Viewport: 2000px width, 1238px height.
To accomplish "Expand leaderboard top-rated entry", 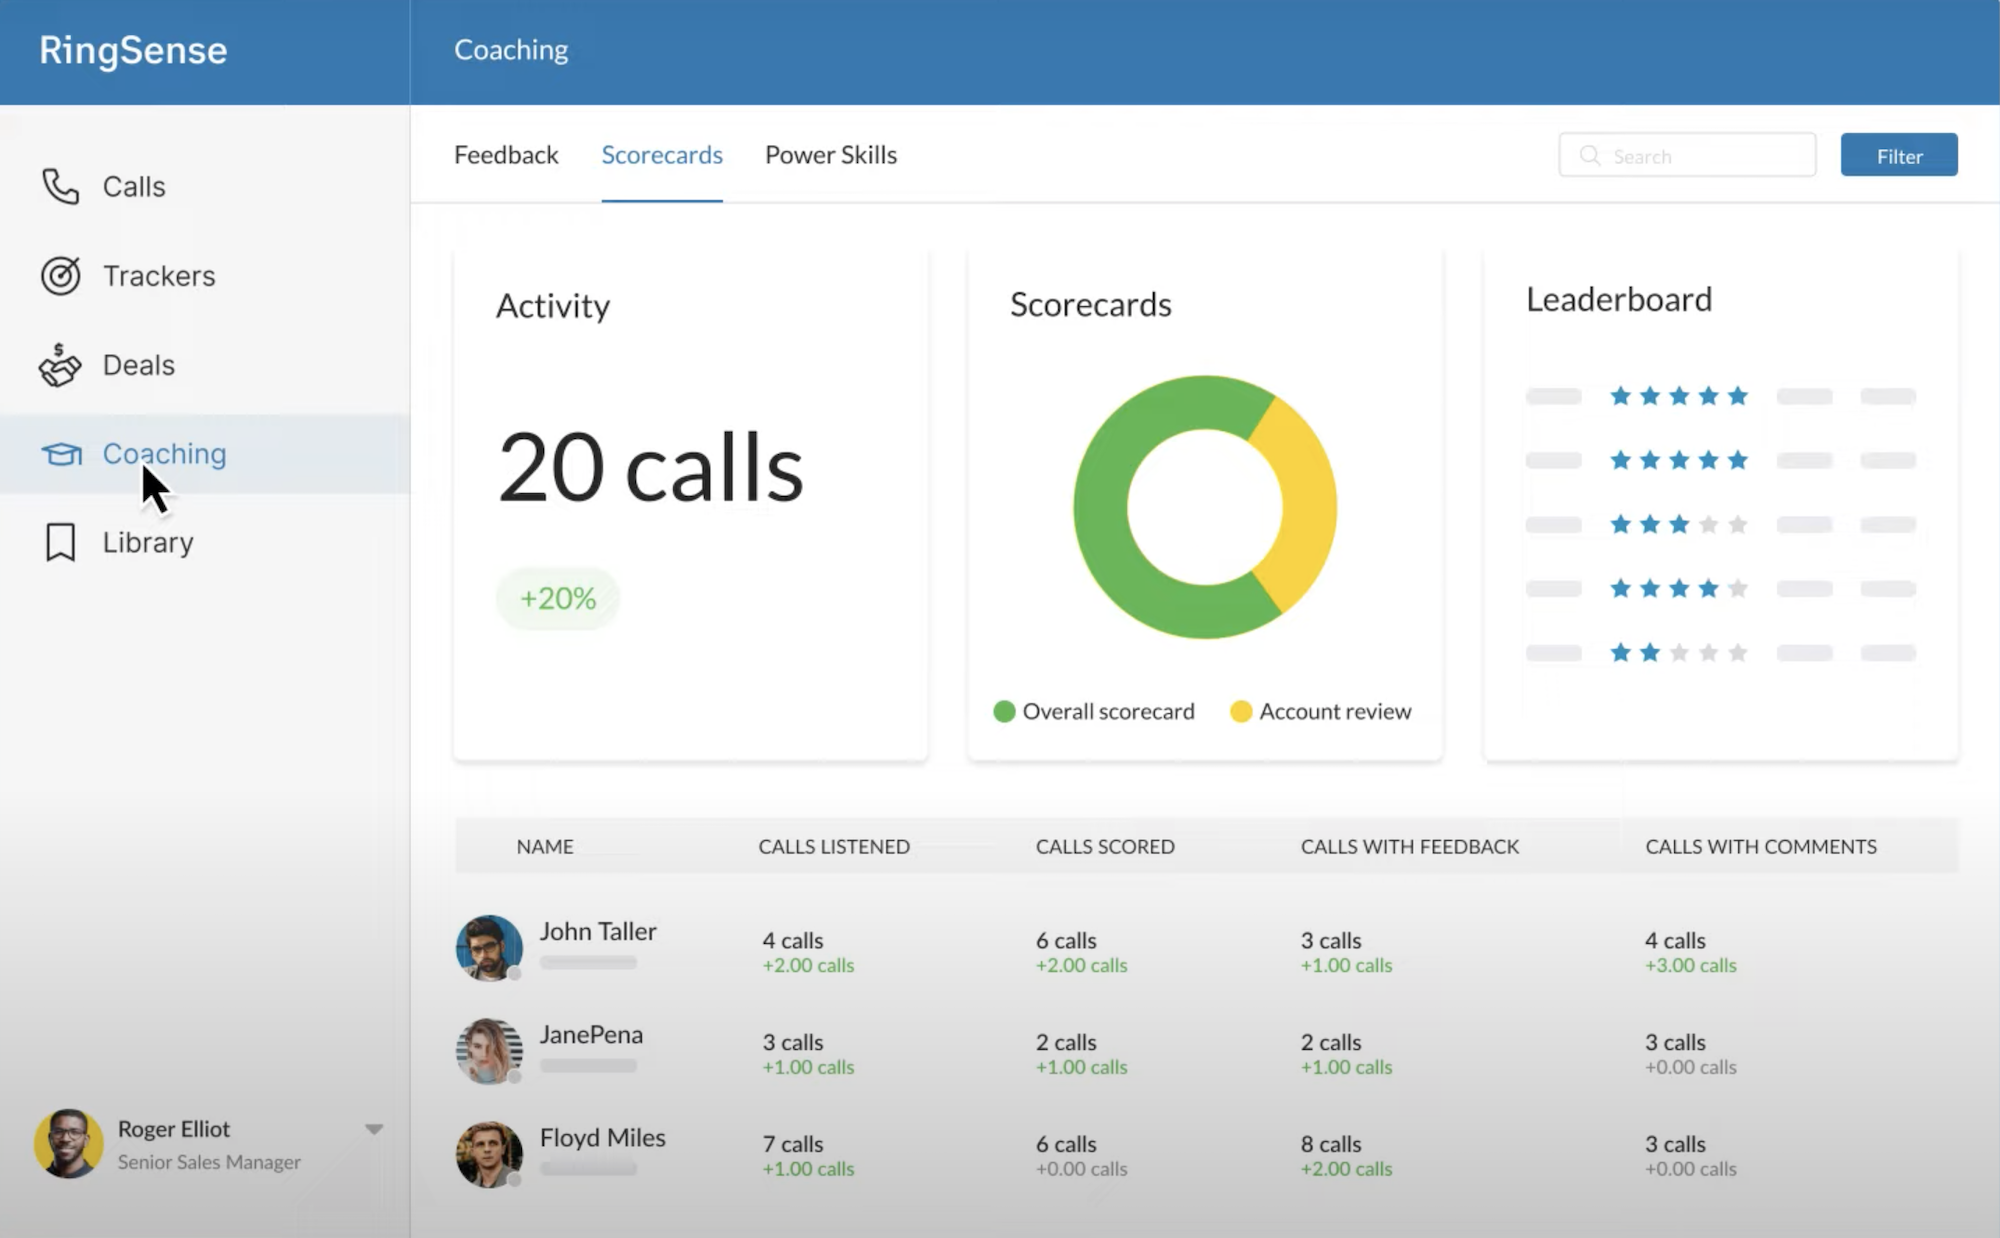I will point(1720,396).
